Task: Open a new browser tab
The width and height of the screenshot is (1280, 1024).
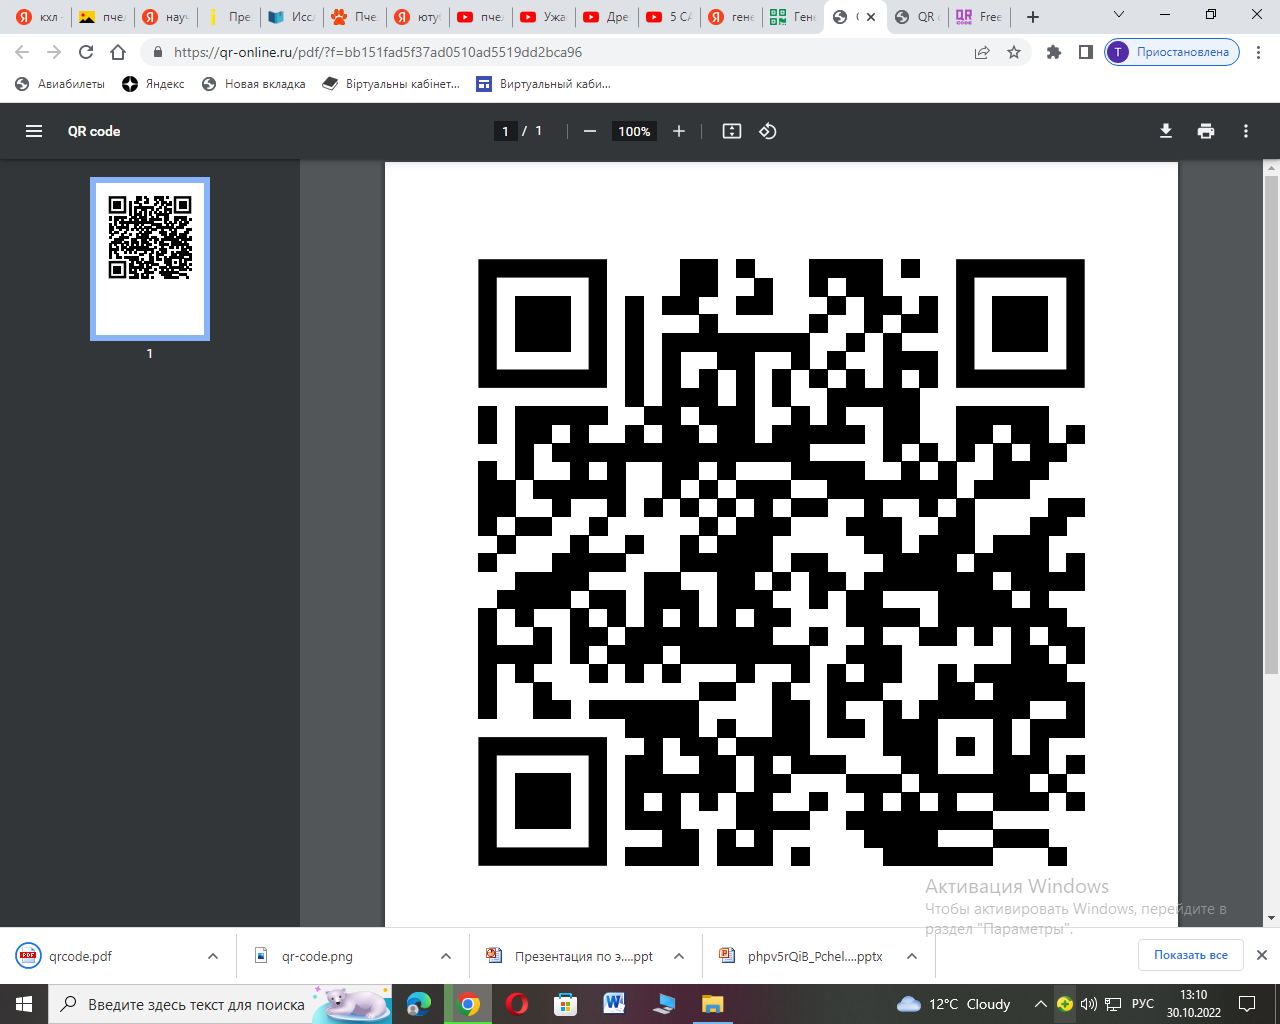Action: pos(1033,17)
